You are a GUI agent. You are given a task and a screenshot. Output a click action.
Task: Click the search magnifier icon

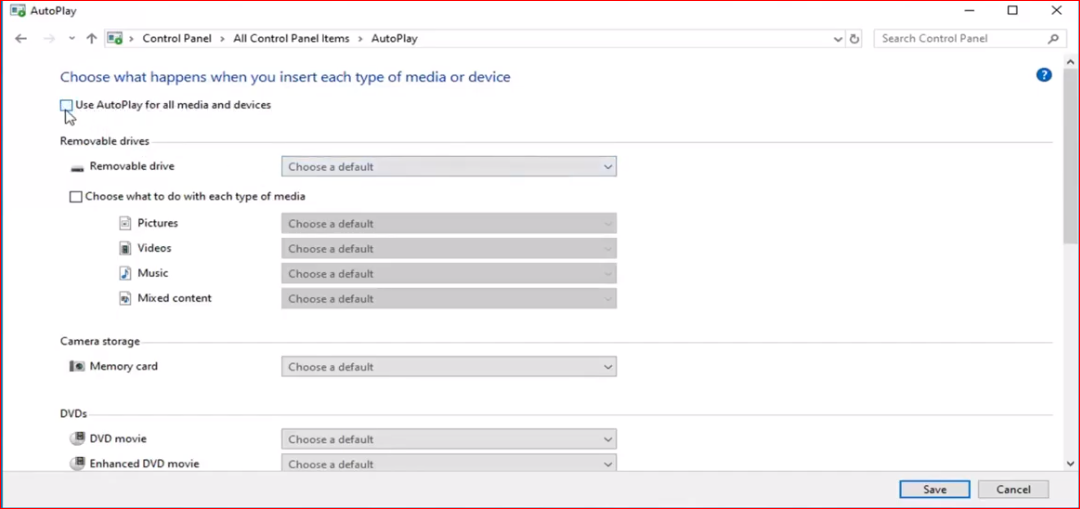(1053, 39)
